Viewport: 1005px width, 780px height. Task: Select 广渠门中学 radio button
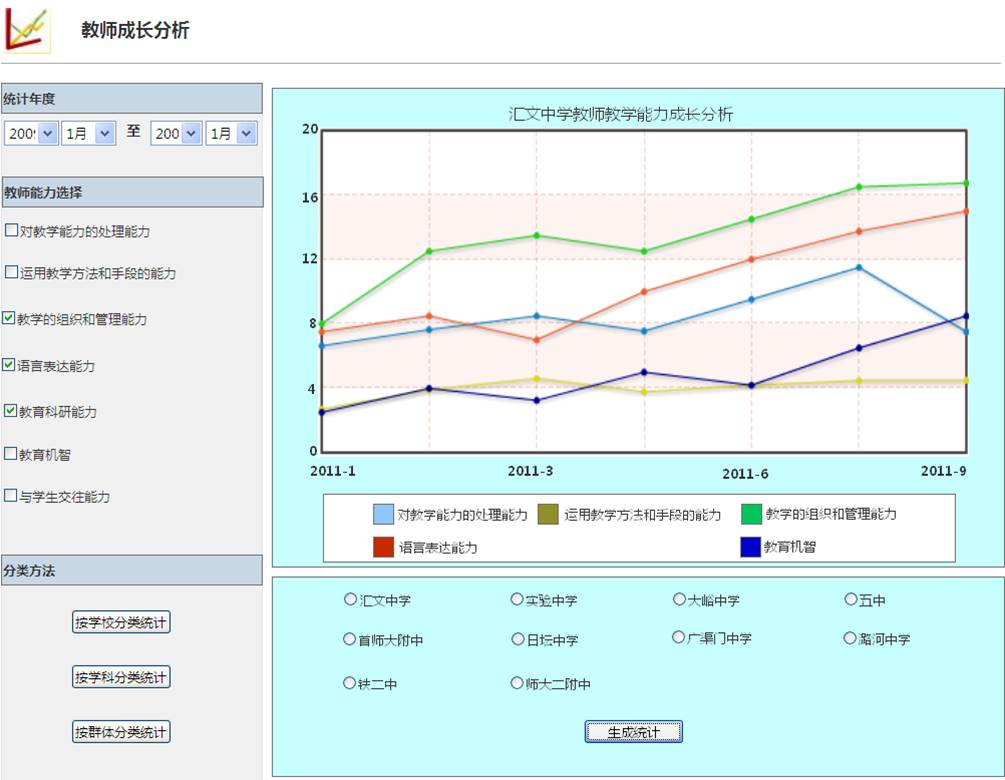click(678, 637)
